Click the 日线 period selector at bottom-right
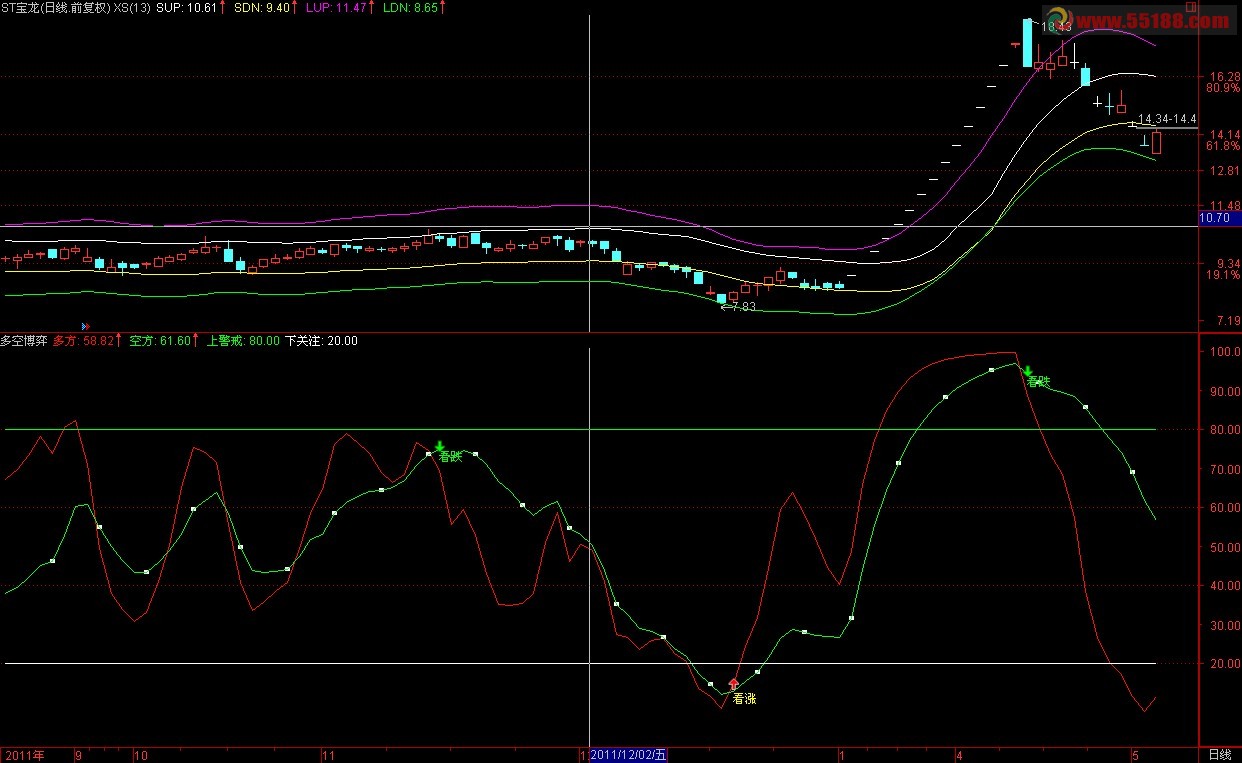Screen dimensions: 1242x763 (x=1219, y=755)
